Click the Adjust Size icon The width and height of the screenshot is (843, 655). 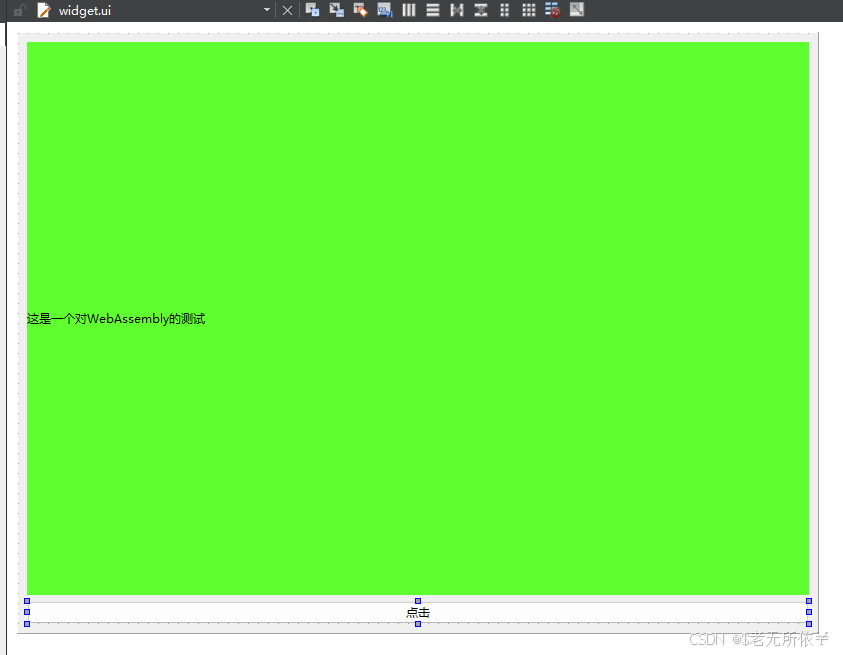click(x=576, y=10)
